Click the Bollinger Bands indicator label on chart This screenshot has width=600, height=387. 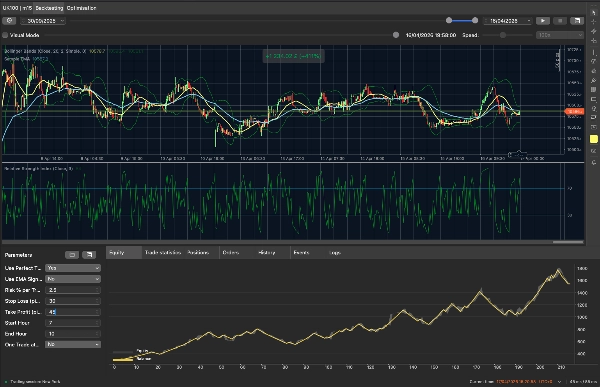point(45,51)
